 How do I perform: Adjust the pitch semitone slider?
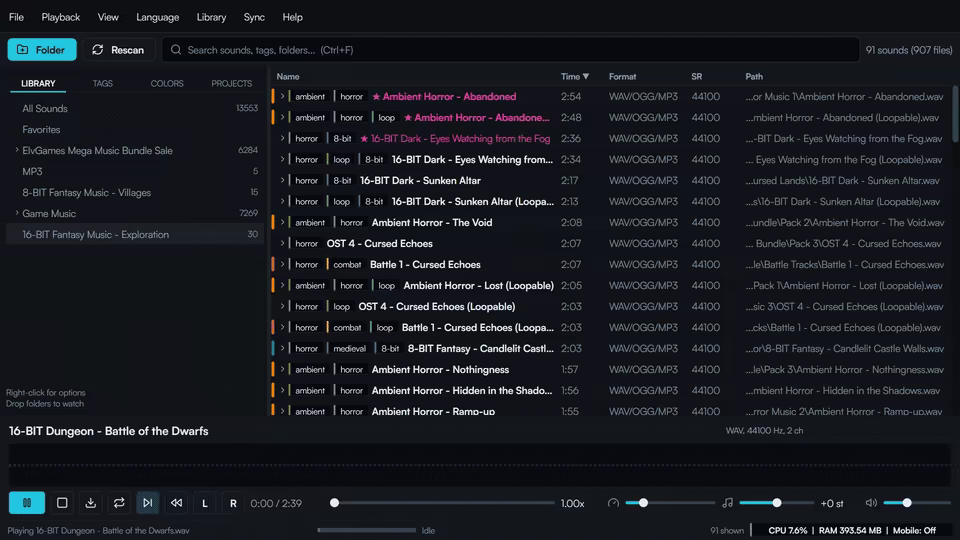pos(776,503)
